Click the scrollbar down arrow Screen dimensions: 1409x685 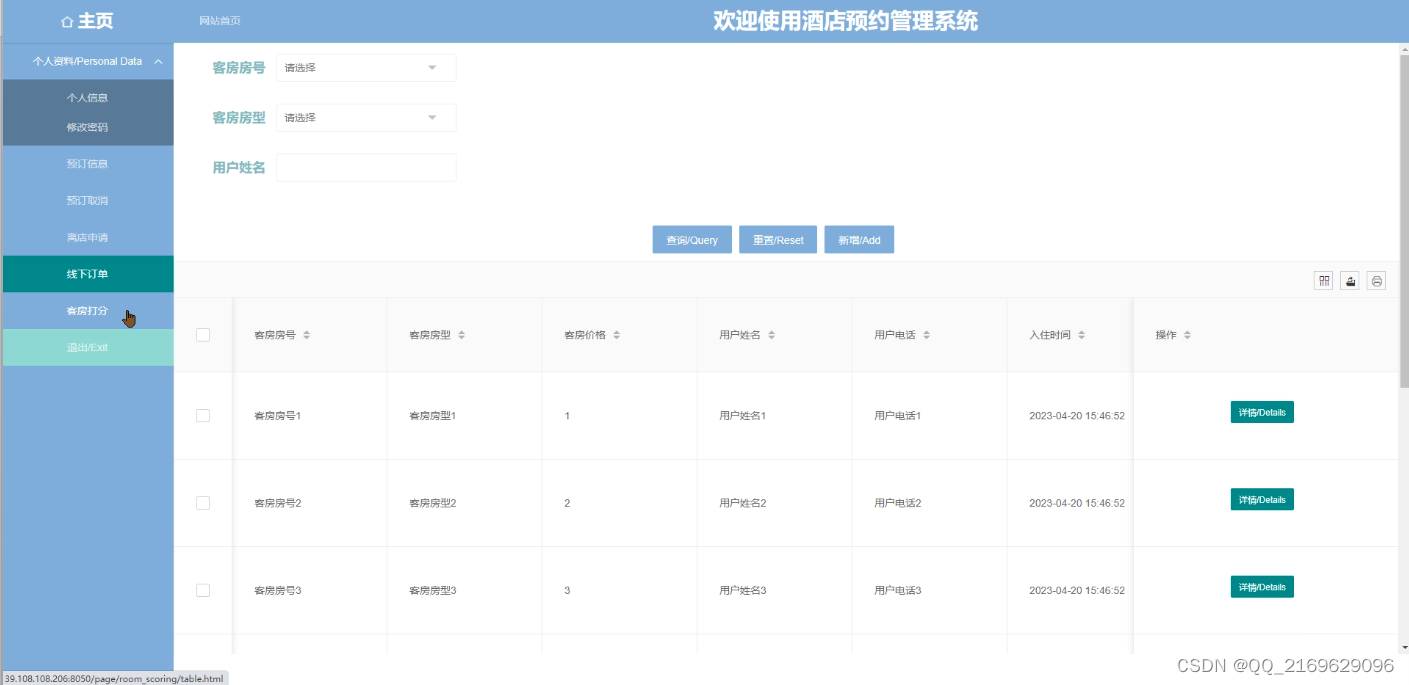[x=1403, y=646]
